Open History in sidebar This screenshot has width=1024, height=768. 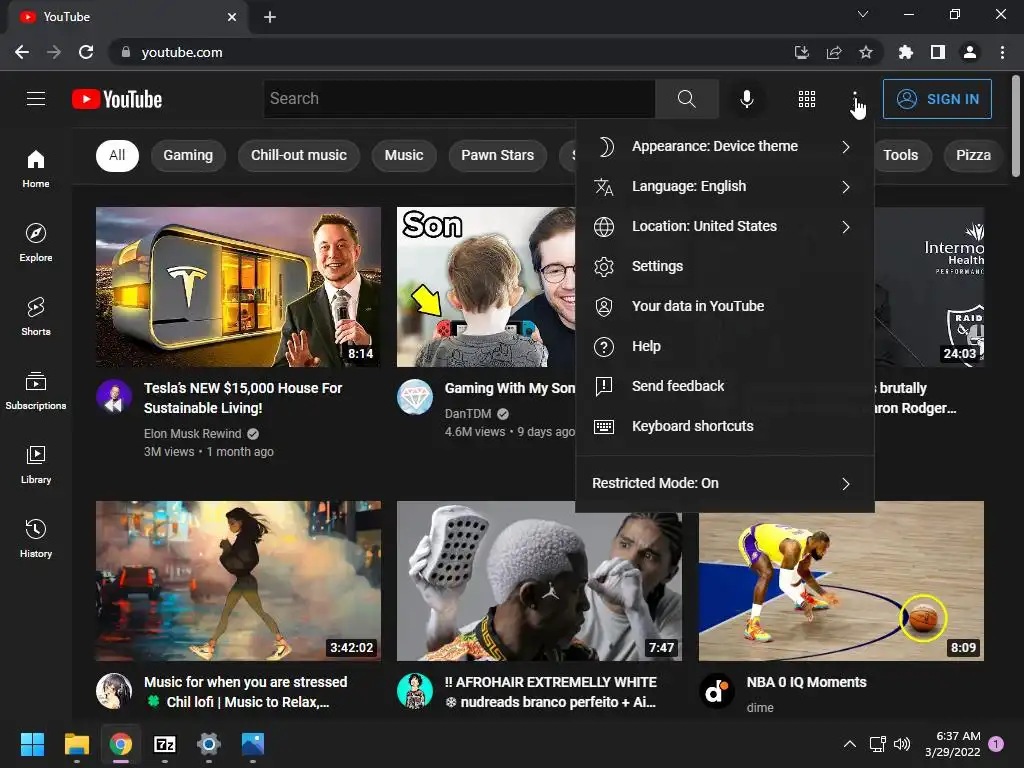point(36,539)
